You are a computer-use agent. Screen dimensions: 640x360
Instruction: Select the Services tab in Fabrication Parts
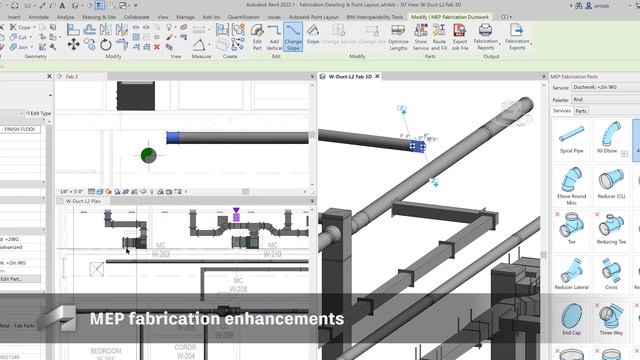[562, 111]
